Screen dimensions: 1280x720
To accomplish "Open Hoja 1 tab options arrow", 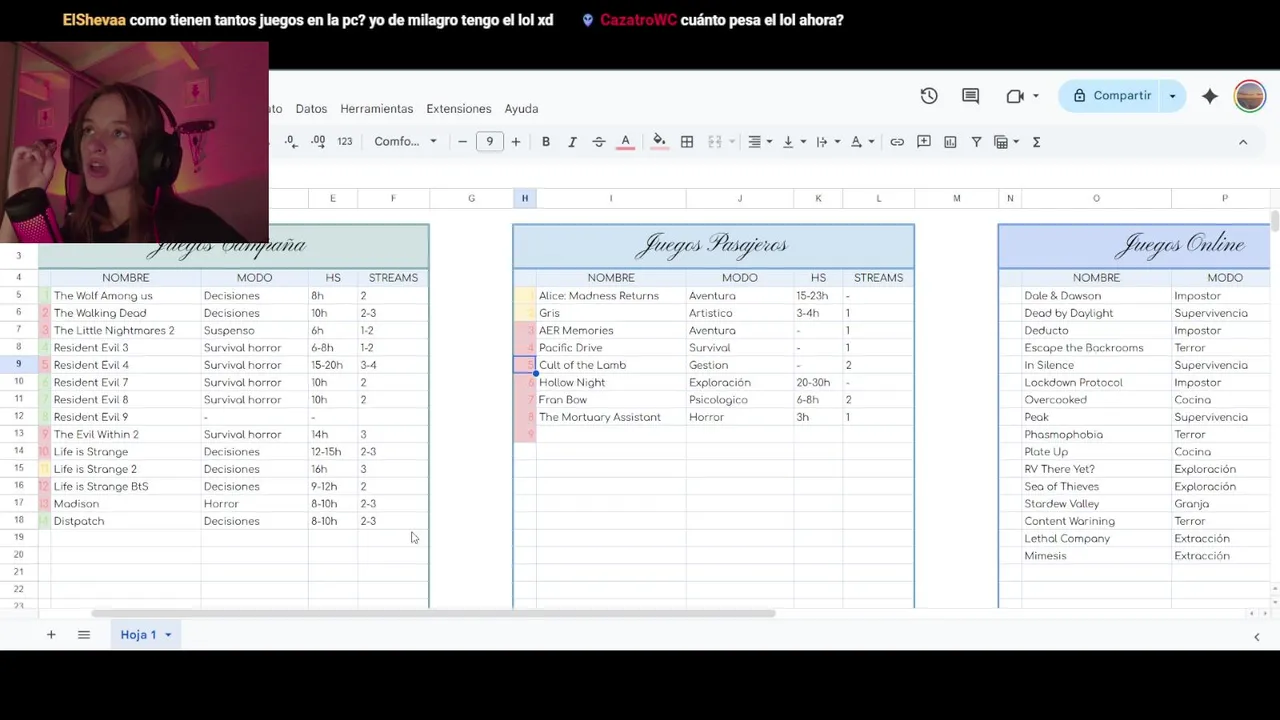I will click(168, 635).
